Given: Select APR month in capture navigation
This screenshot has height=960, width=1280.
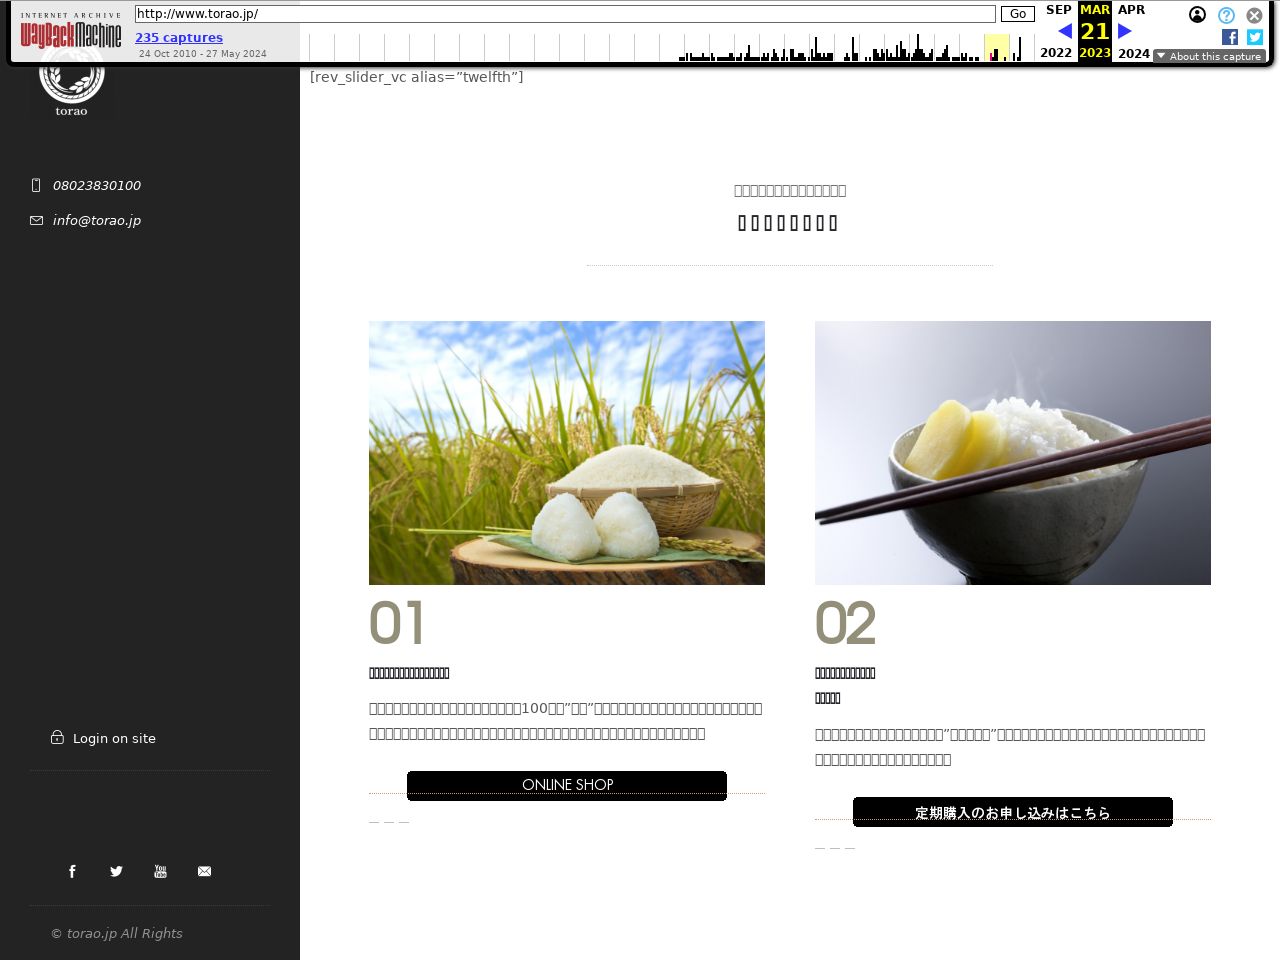Looking at the screenshot, I should 1131,10.
